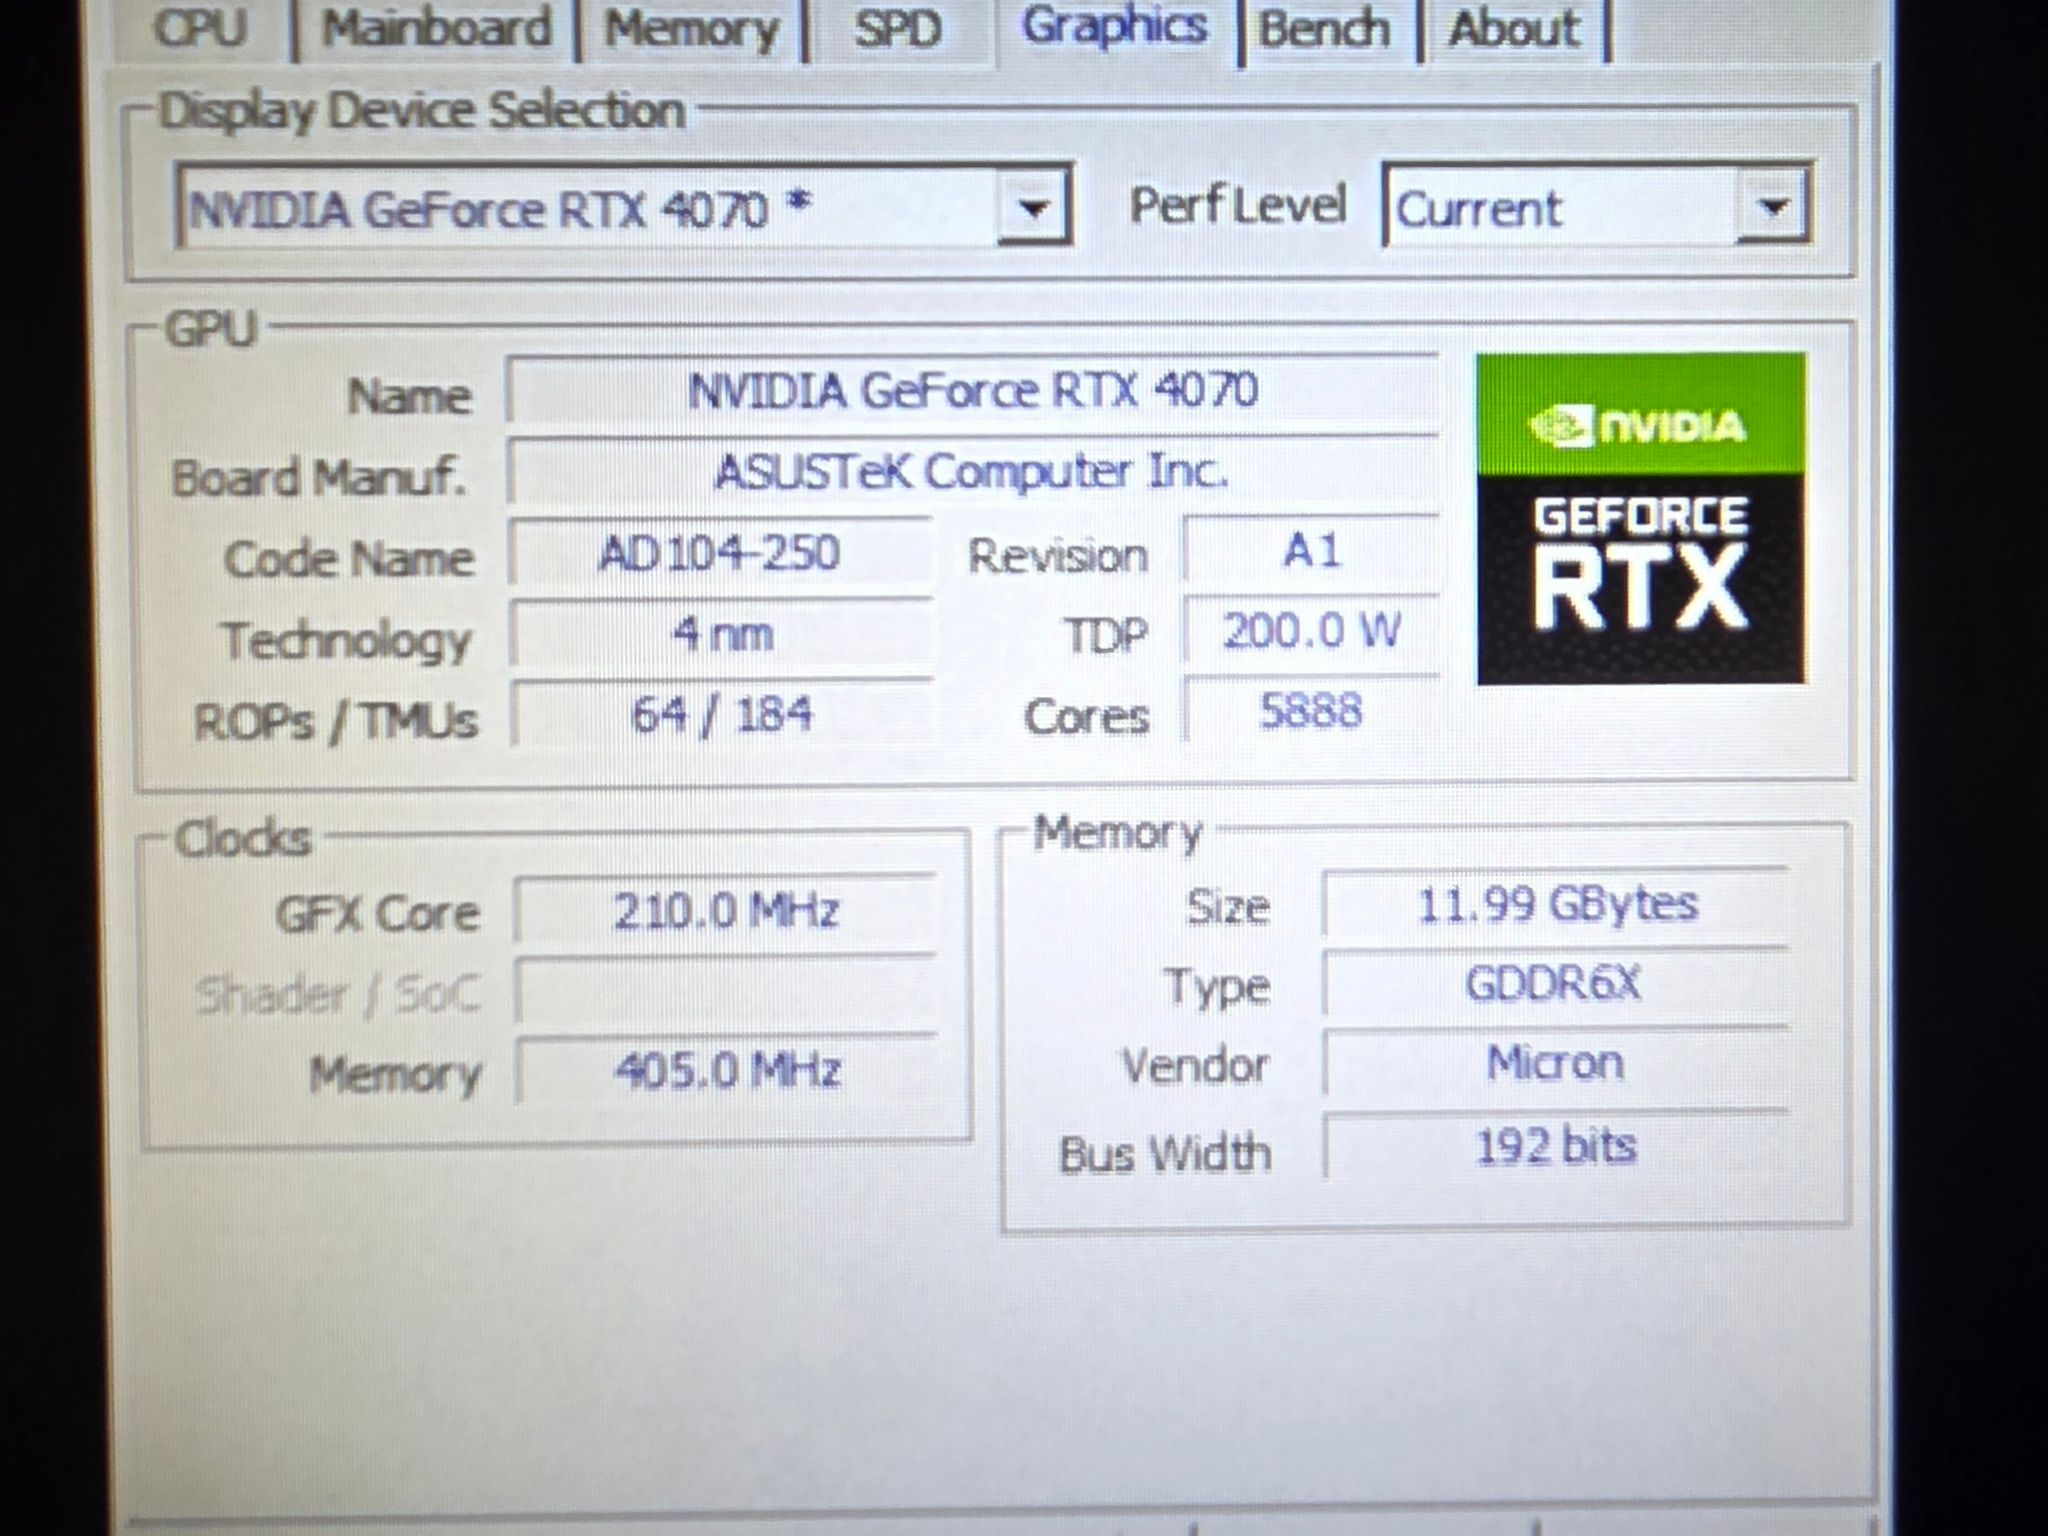Image resolution: width=2048 pixels, height=1536 pixels.
Task: Click the 5888 cores value
Action: coord(1311,711)
